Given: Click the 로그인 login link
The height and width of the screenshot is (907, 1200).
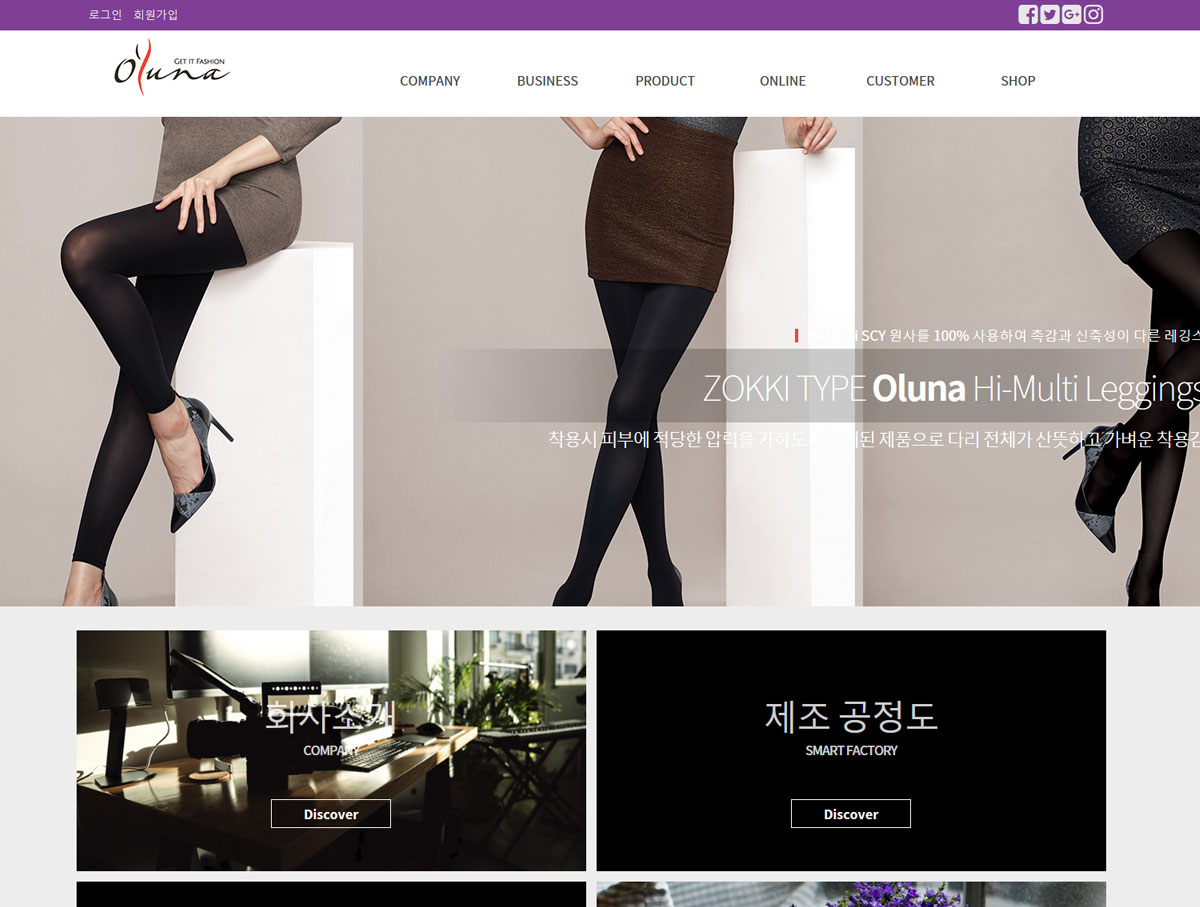Looking at the screenshot, I should coord(105,15).
